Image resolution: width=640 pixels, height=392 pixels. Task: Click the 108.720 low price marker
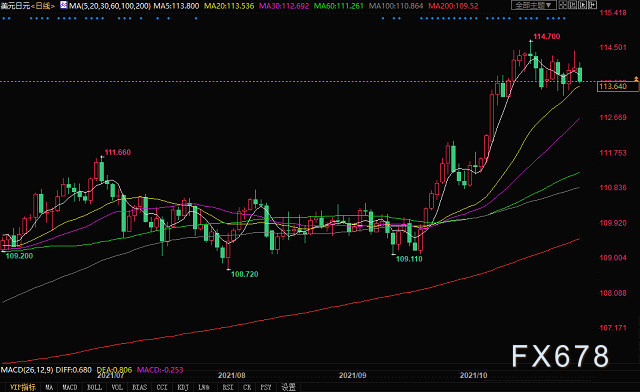[x=244, y=274]
